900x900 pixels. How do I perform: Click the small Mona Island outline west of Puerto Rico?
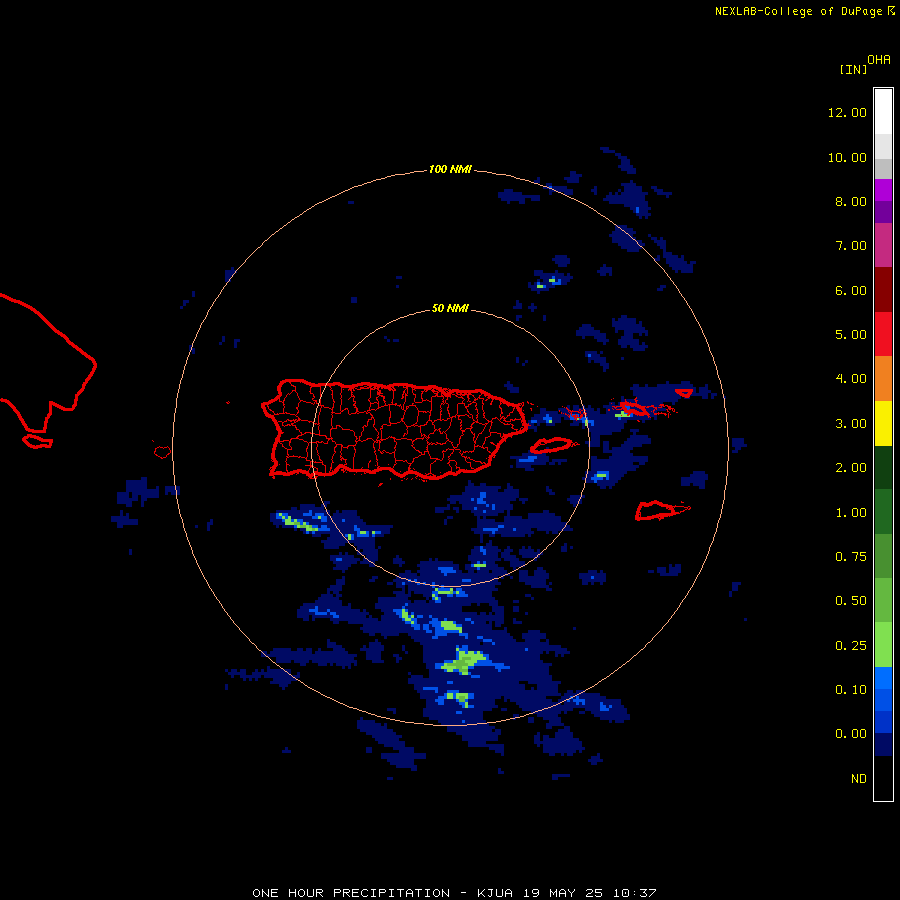162,452
